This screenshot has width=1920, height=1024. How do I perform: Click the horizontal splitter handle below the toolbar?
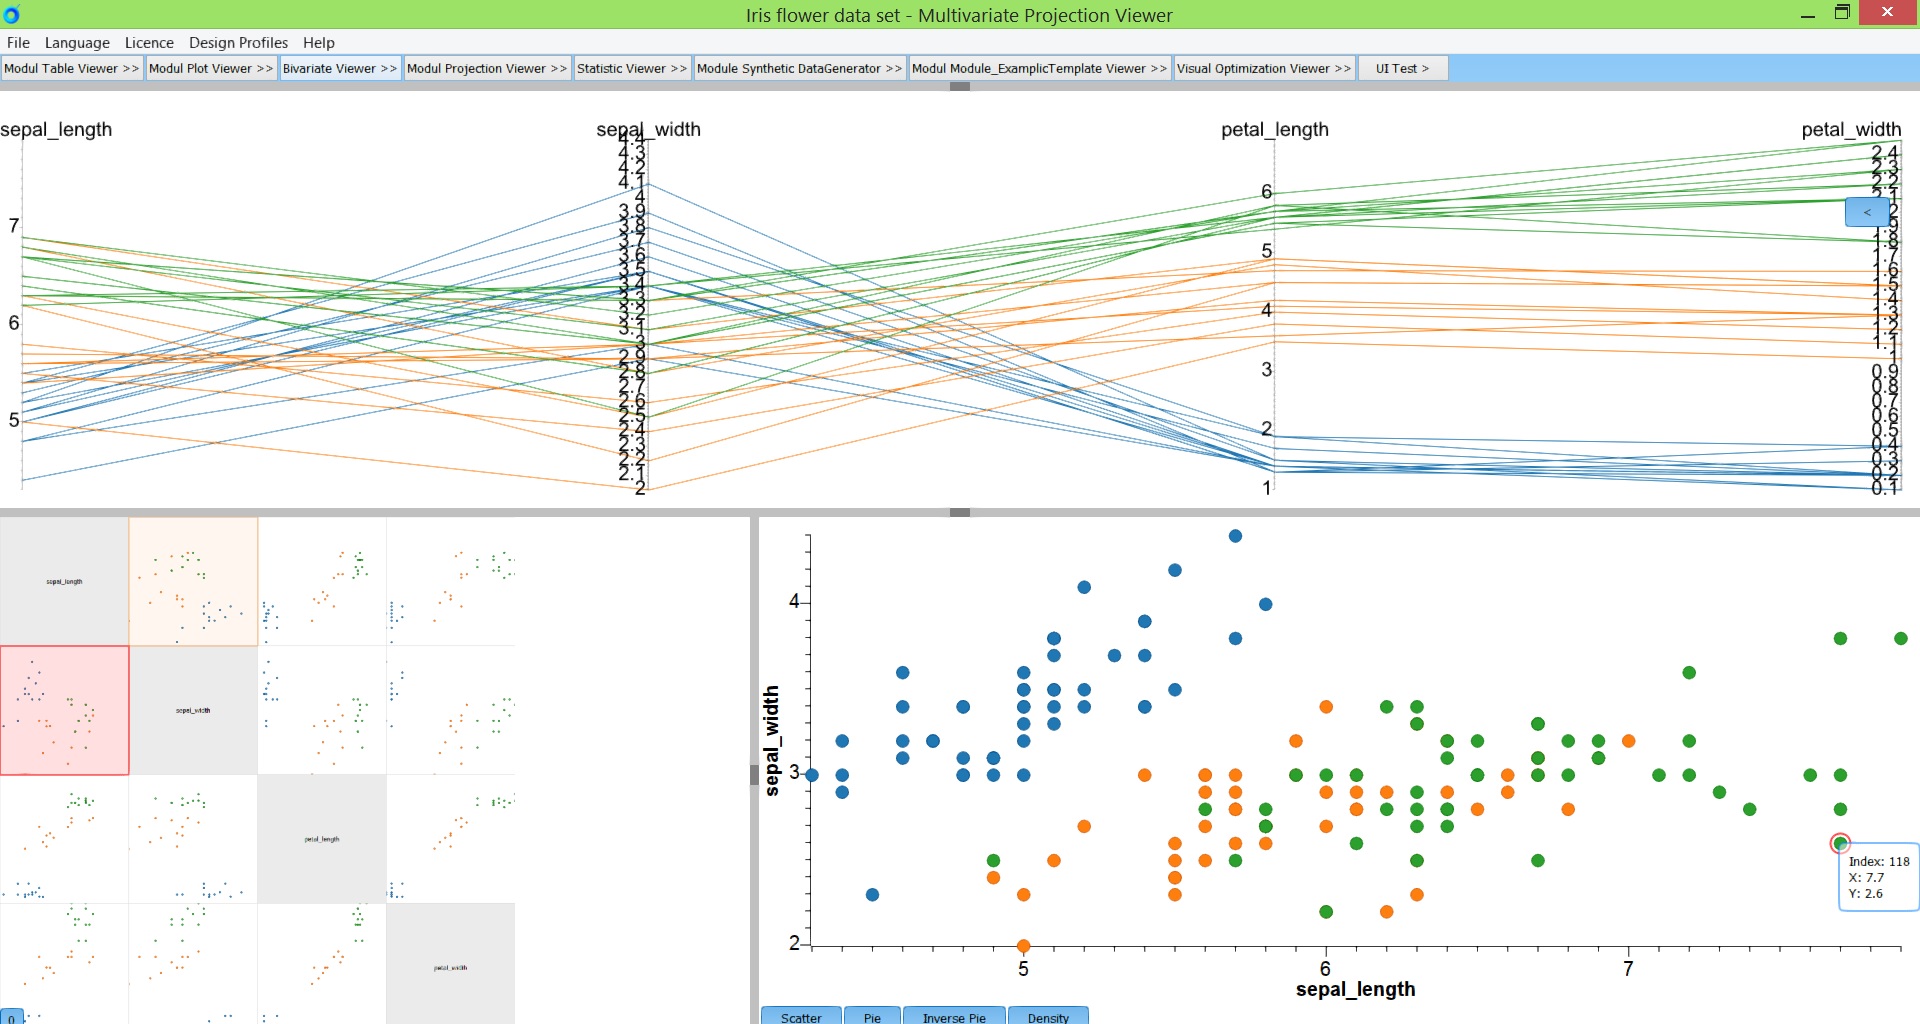tap(960, 87)
